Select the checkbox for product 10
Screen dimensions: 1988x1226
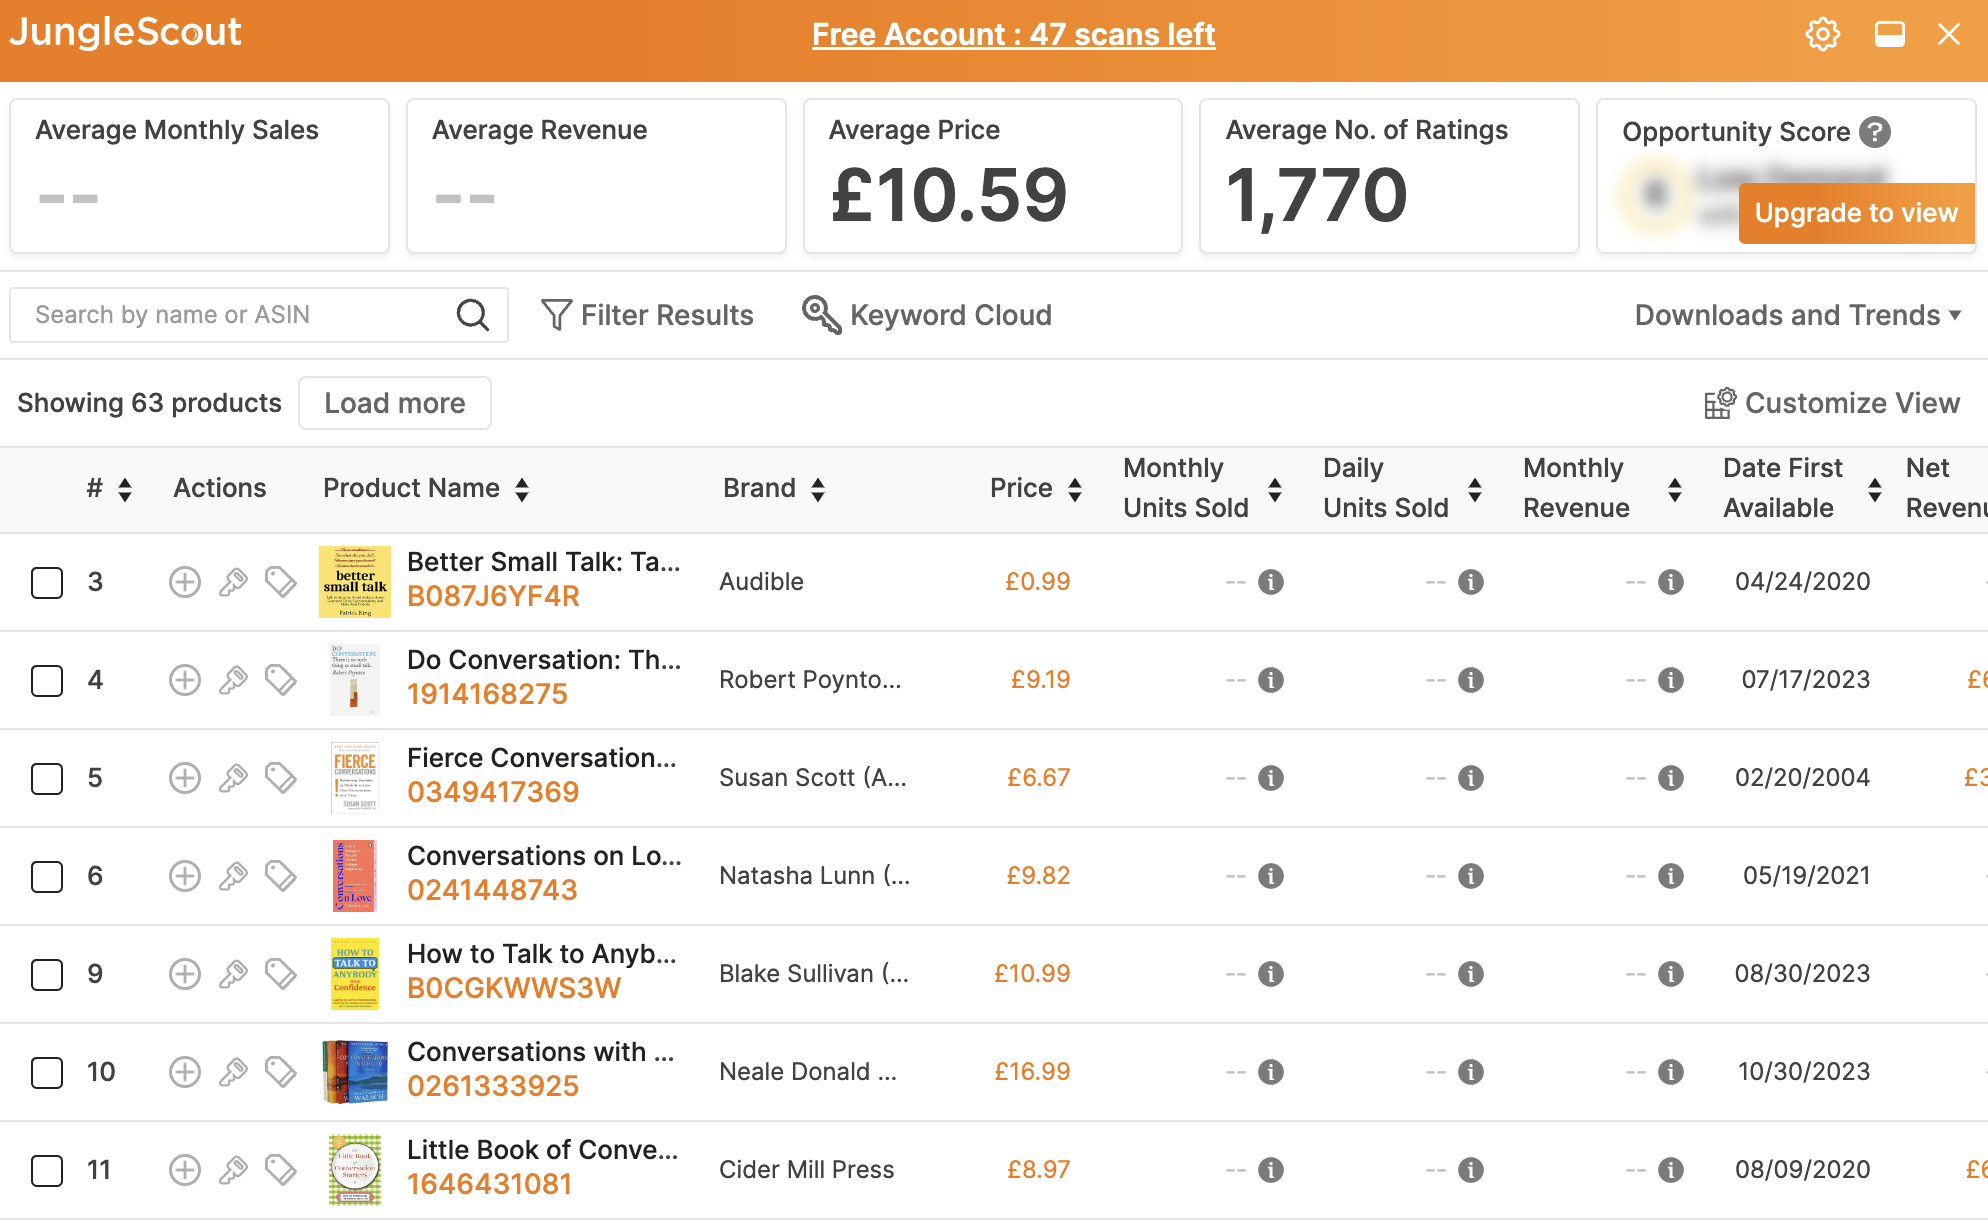[47, 1072]
